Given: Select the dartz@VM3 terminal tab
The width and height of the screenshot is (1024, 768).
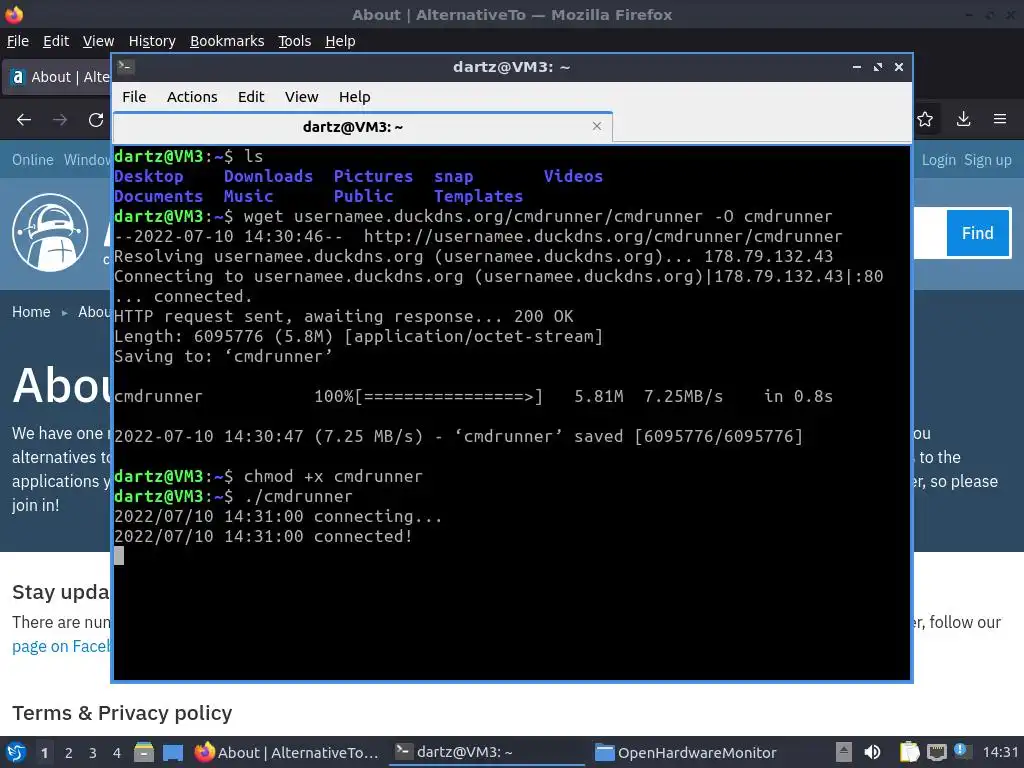Looking at the screenshot, I should 353,127.
